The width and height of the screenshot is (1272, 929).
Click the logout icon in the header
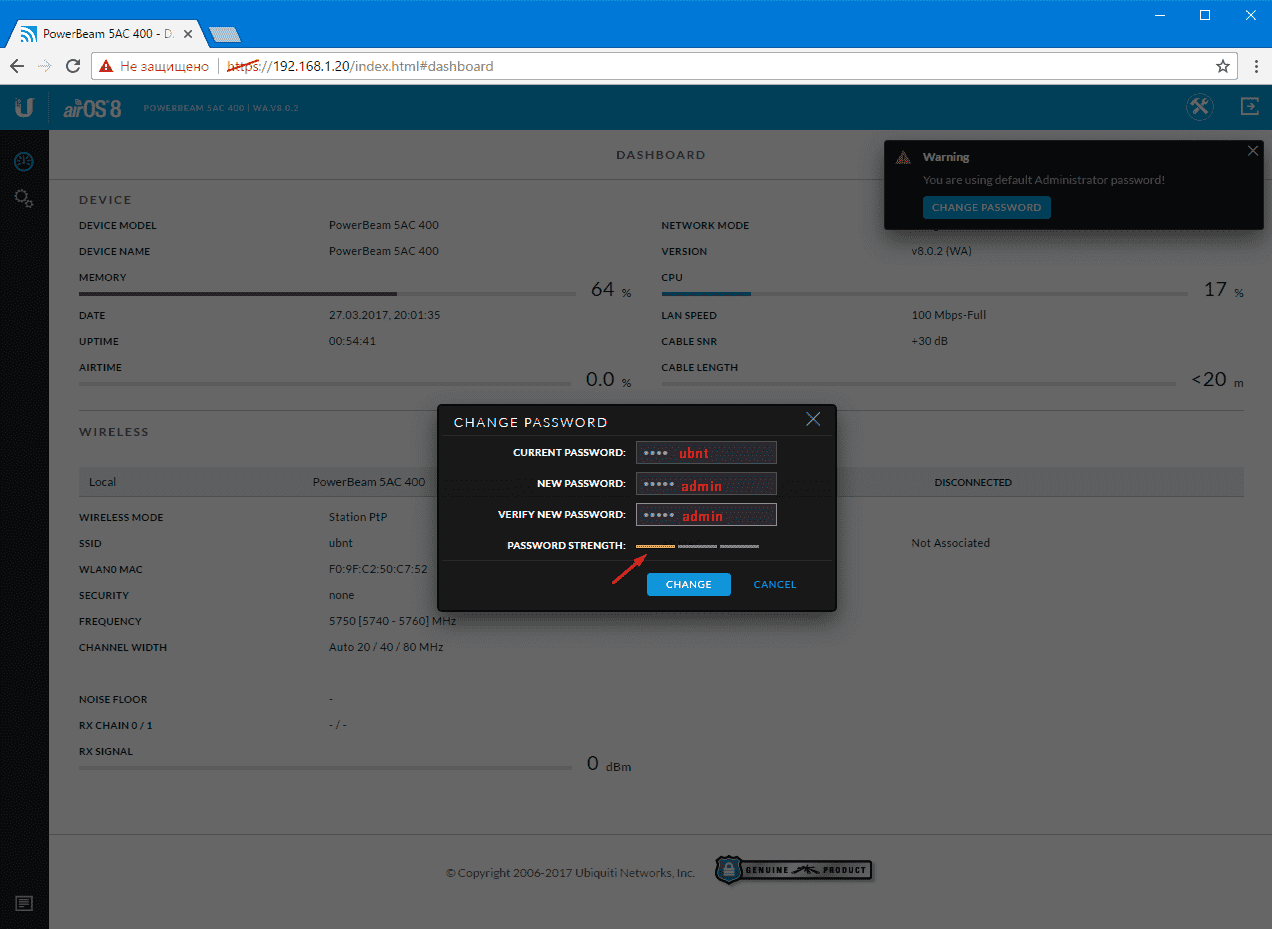(1249, 107)
